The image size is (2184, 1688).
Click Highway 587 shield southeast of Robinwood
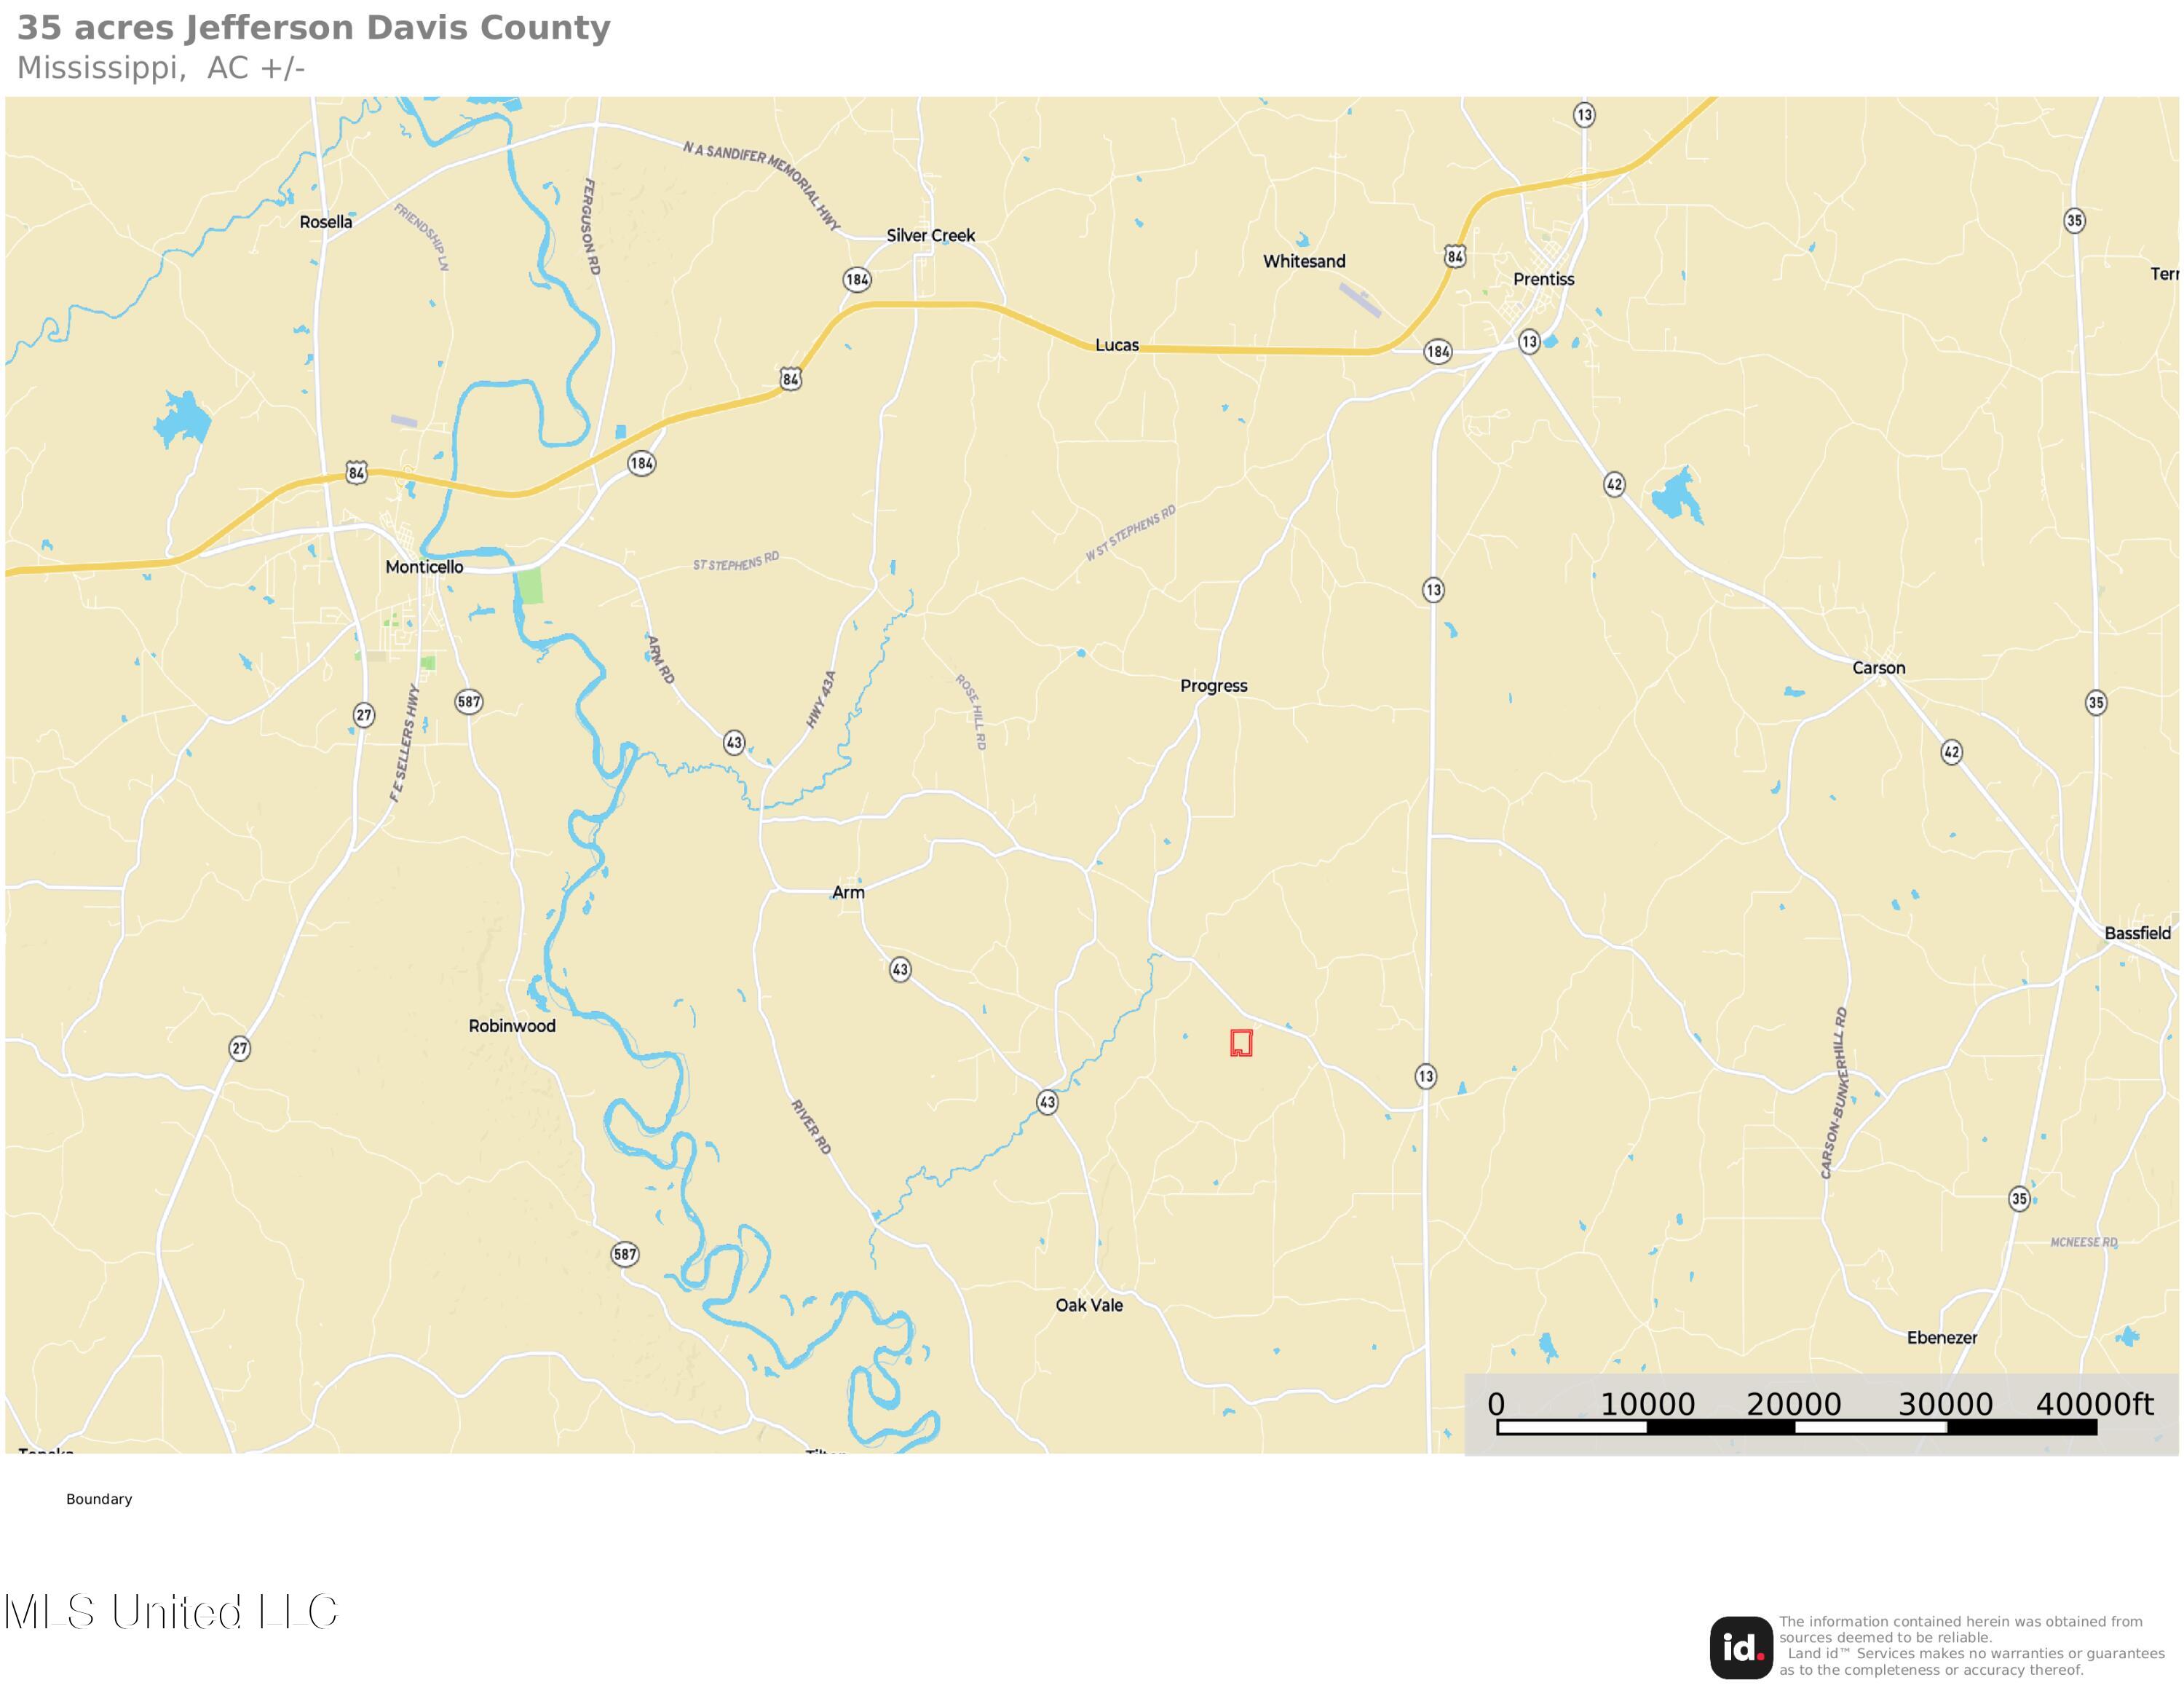click(625, 1254)
